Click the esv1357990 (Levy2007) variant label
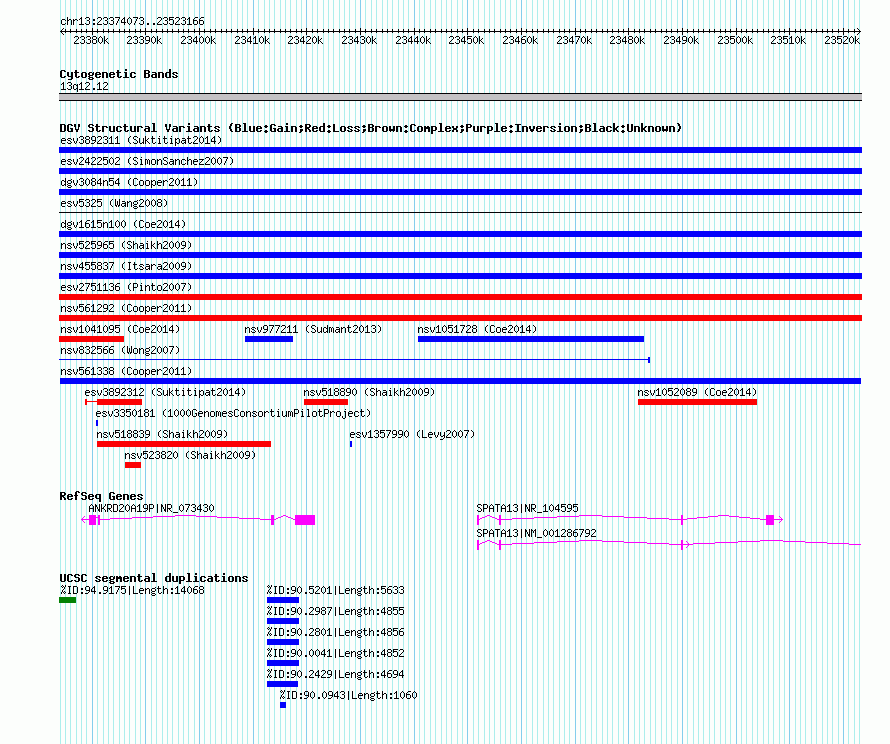890x744 pixels. pyautogui.click(x=412, y=434)
